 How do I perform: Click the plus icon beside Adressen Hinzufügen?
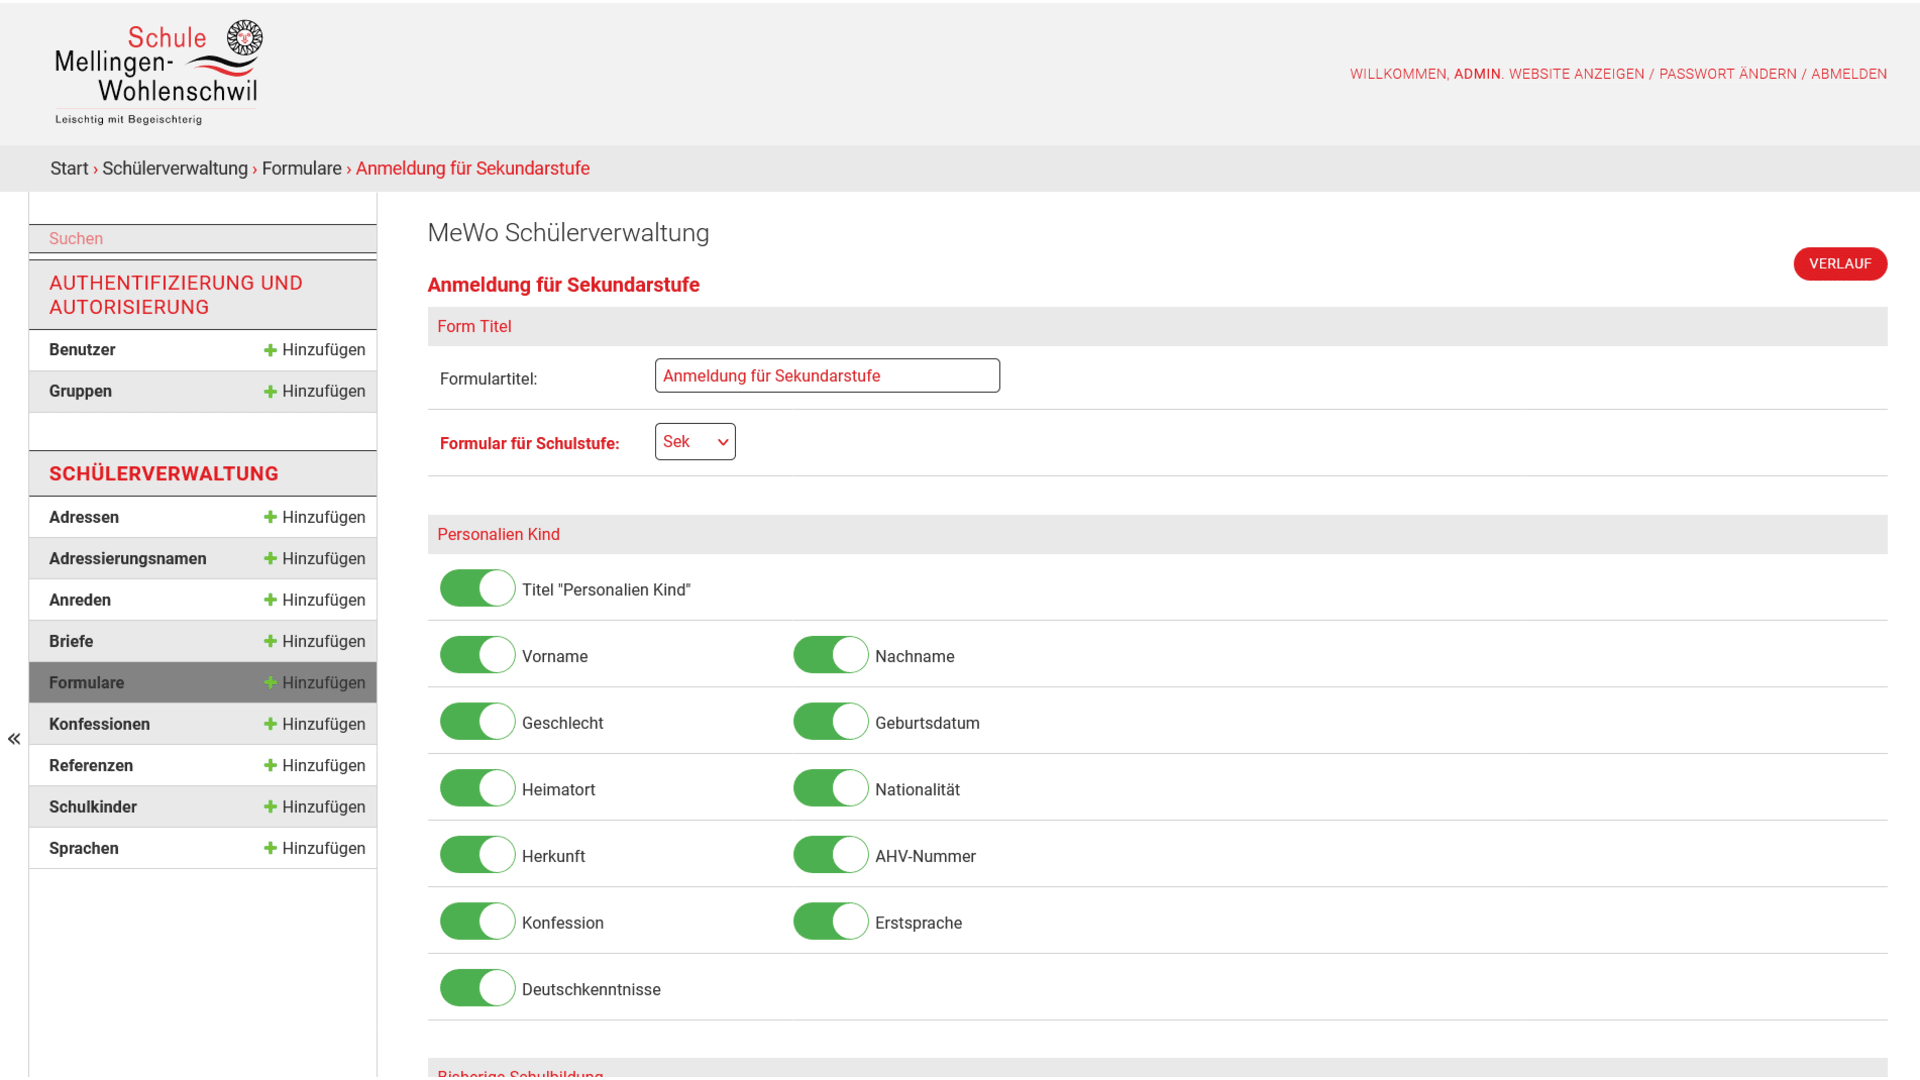coord(270,517)
